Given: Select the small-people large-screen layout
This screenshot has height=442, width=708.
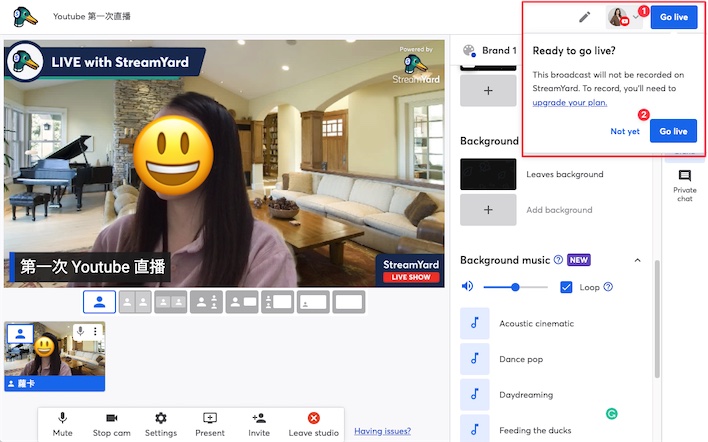Looking at the screenshot, I should (x=278, y=302).
